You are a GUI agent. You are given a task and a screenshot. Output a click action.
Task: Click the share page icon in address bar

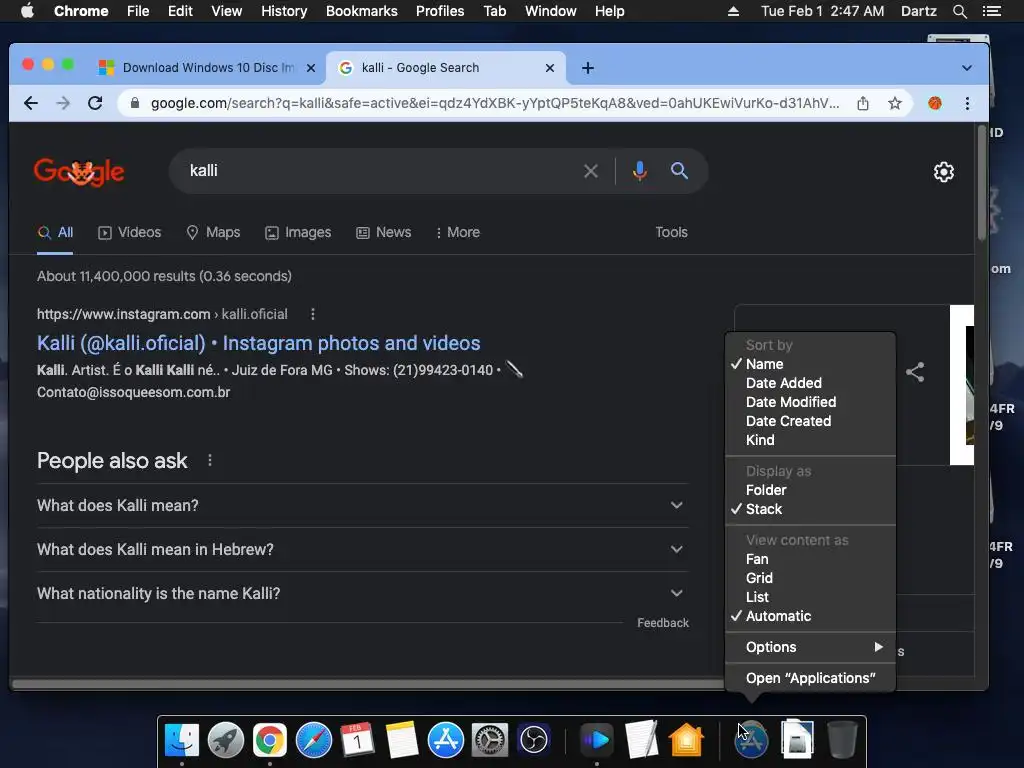[x=863, y=103]
